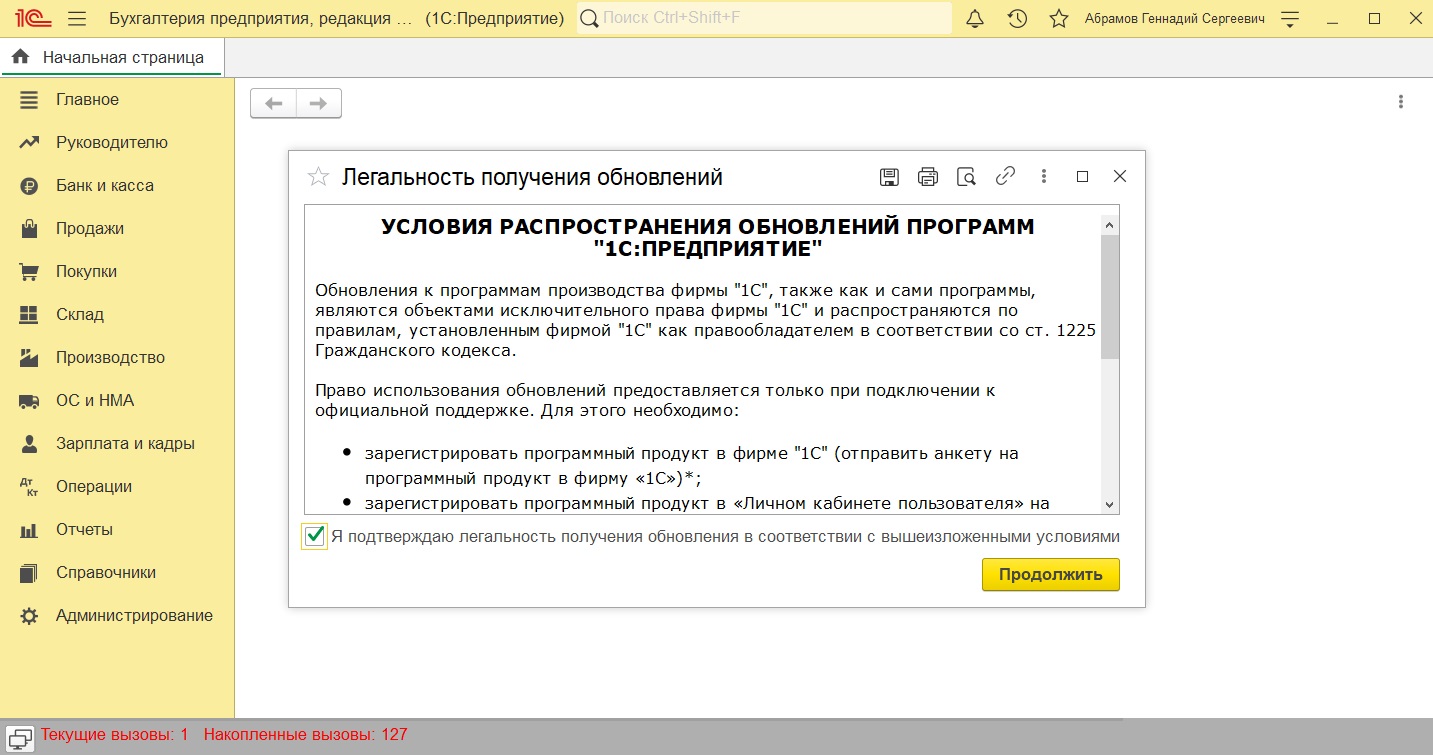Click Продолжить button
Image resolution: width=1433 pixels, height=755 pixels.
click(x=1051, y=574)
